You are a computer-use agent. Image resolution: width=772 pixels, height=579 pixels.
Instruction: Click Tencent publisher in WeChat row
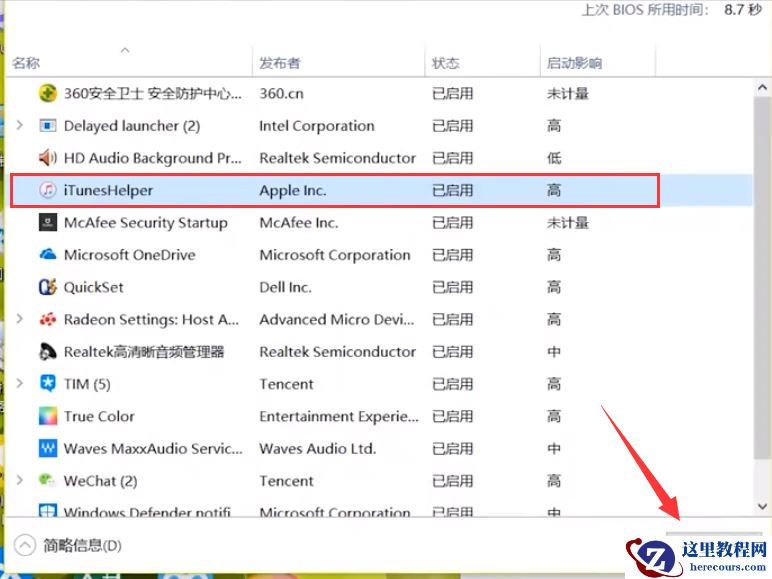(x=286, y=481)
